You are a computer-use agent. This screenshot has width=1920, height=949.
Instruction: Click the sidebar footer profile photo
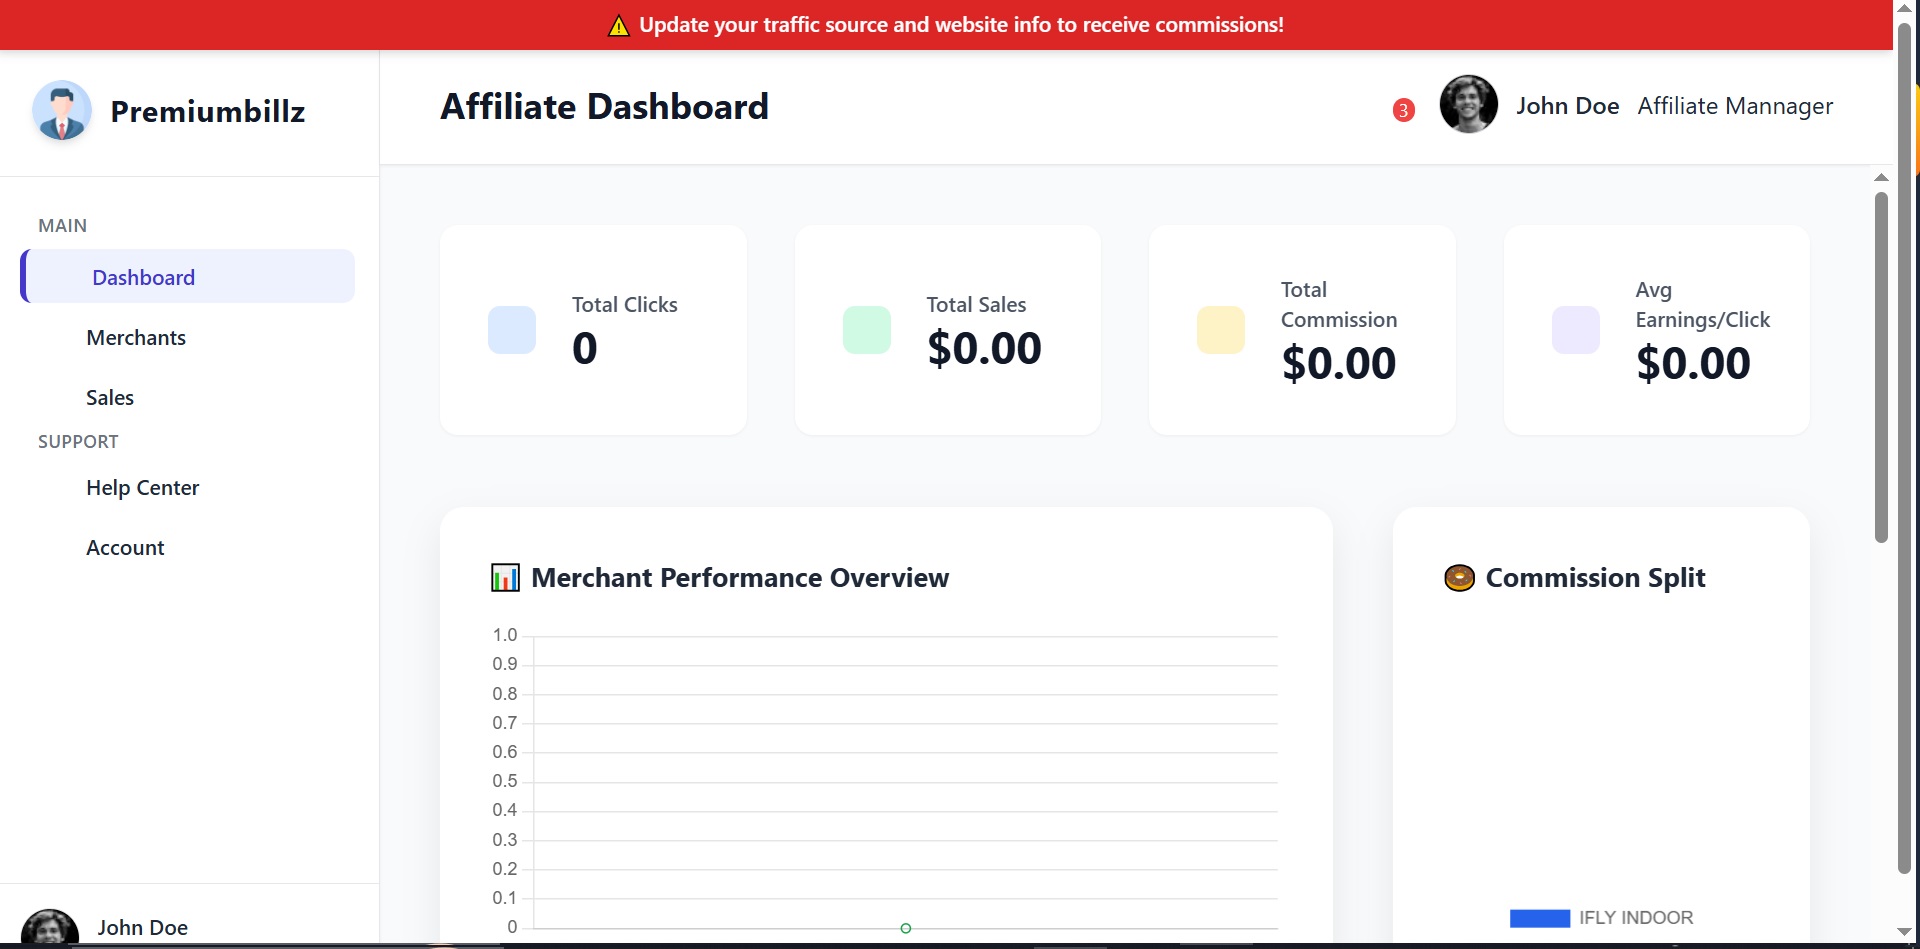point(50,927)
